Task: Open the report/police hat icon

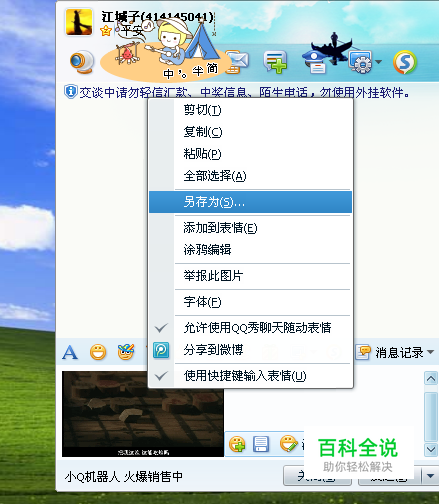Action: coord(314,63)
